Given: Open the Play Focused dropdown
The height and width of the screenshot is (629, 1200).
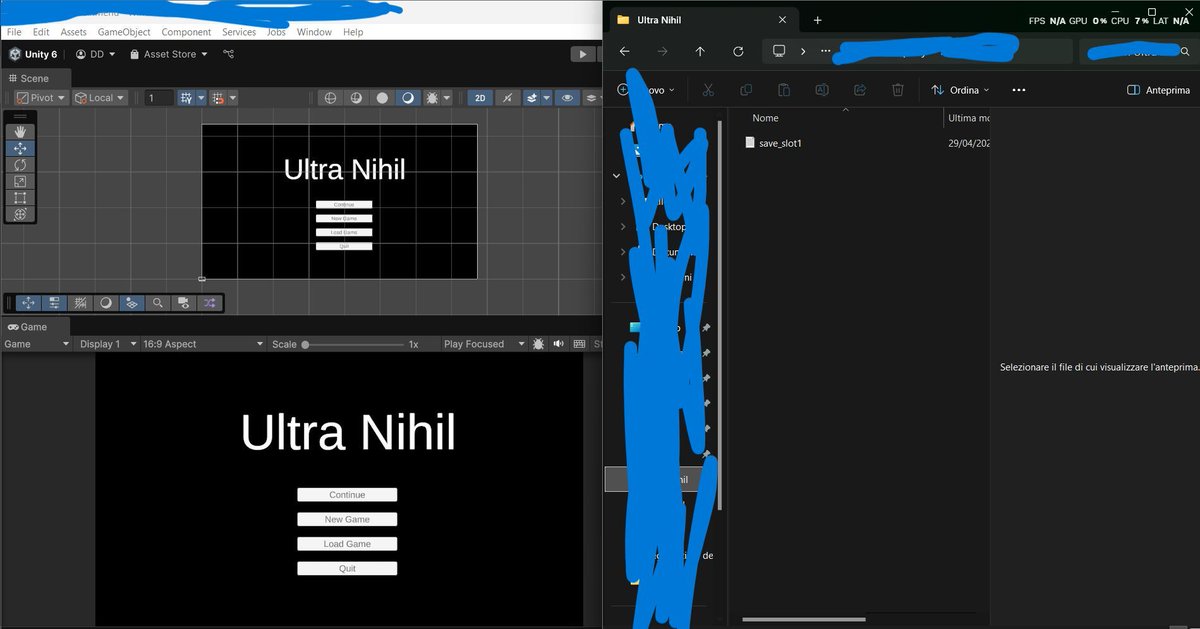Looking at the screenshot, I should [485, 344].
